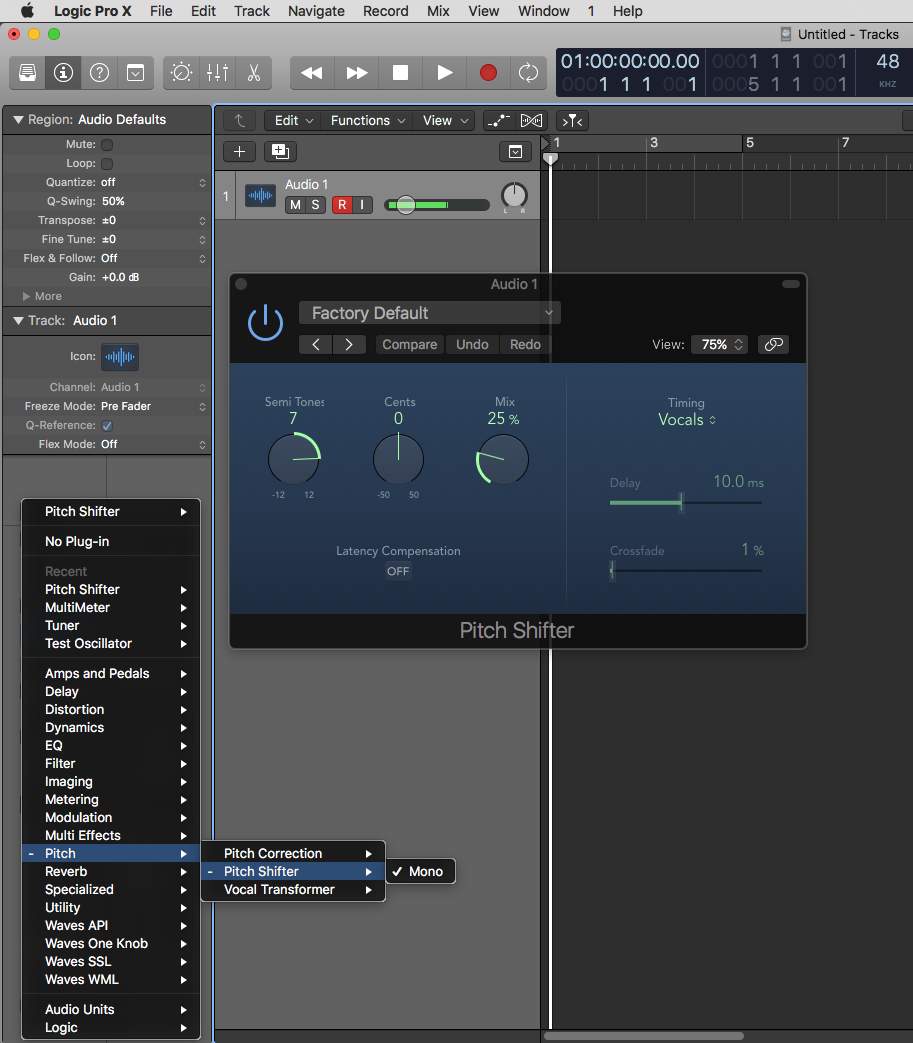
Task: Click the Fast Forward transport button
Action: [356, 73]
